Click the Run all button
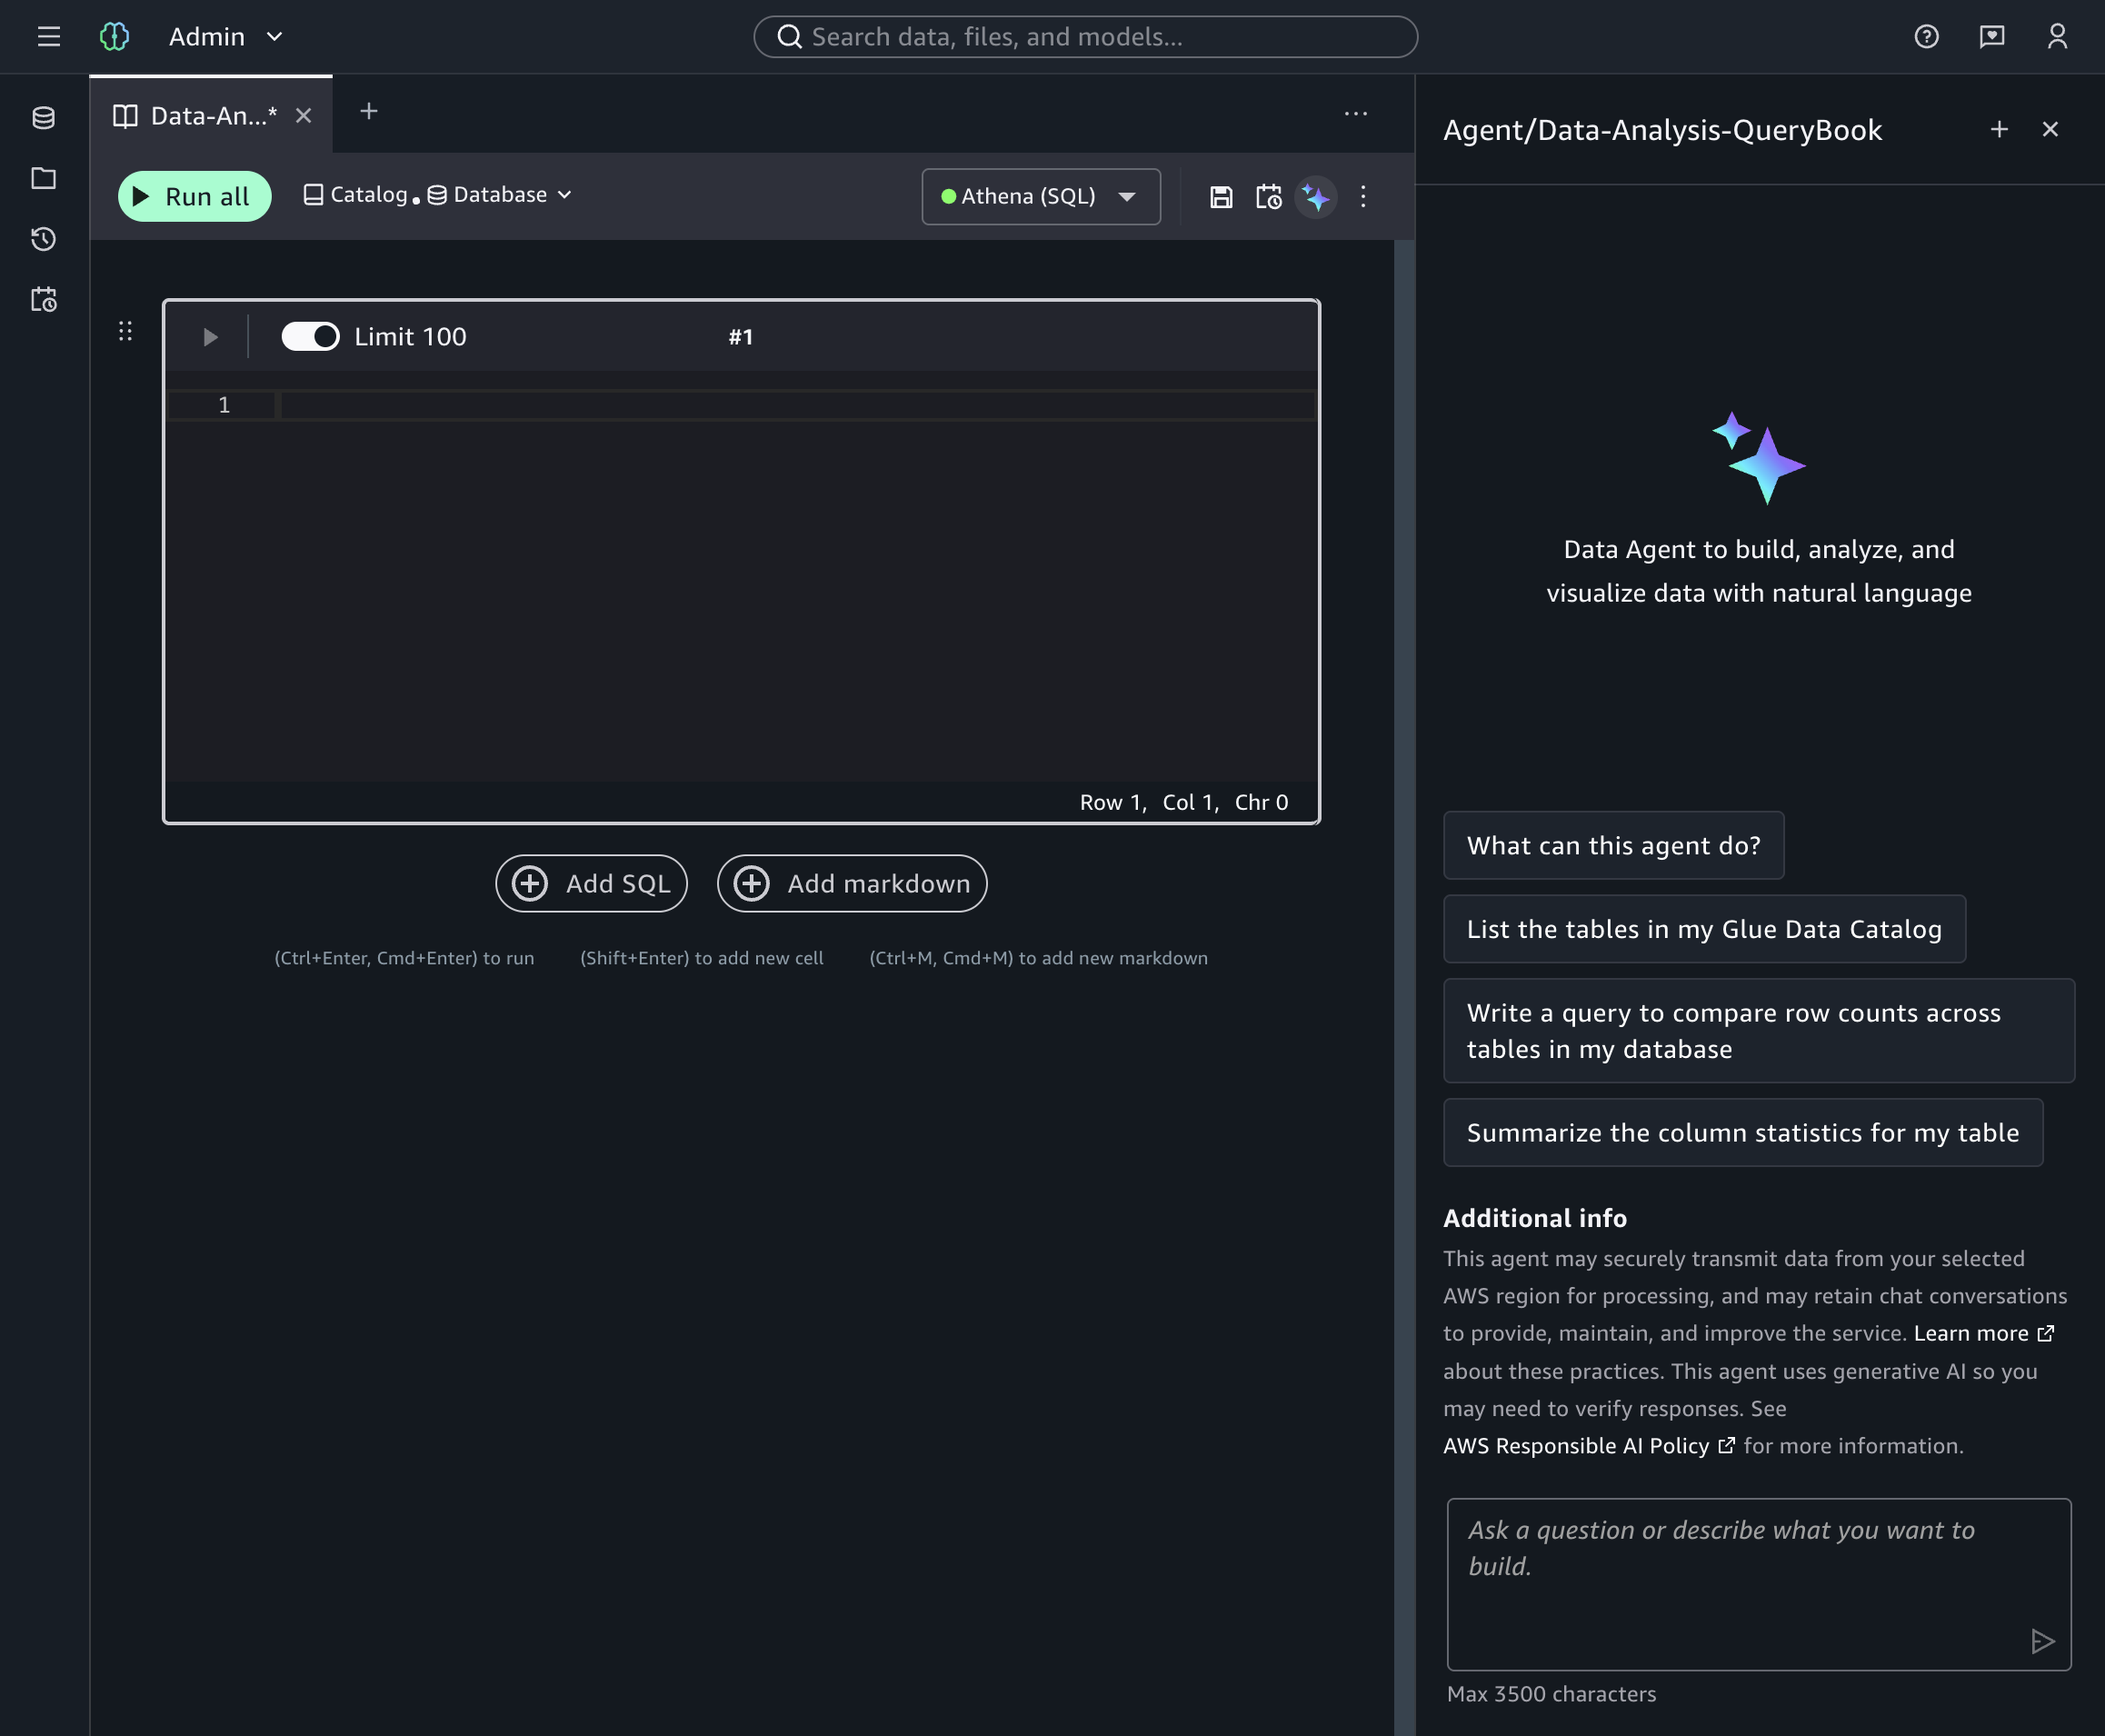This screenshot has height=1736, width=2105. click(x=194, y=196)
